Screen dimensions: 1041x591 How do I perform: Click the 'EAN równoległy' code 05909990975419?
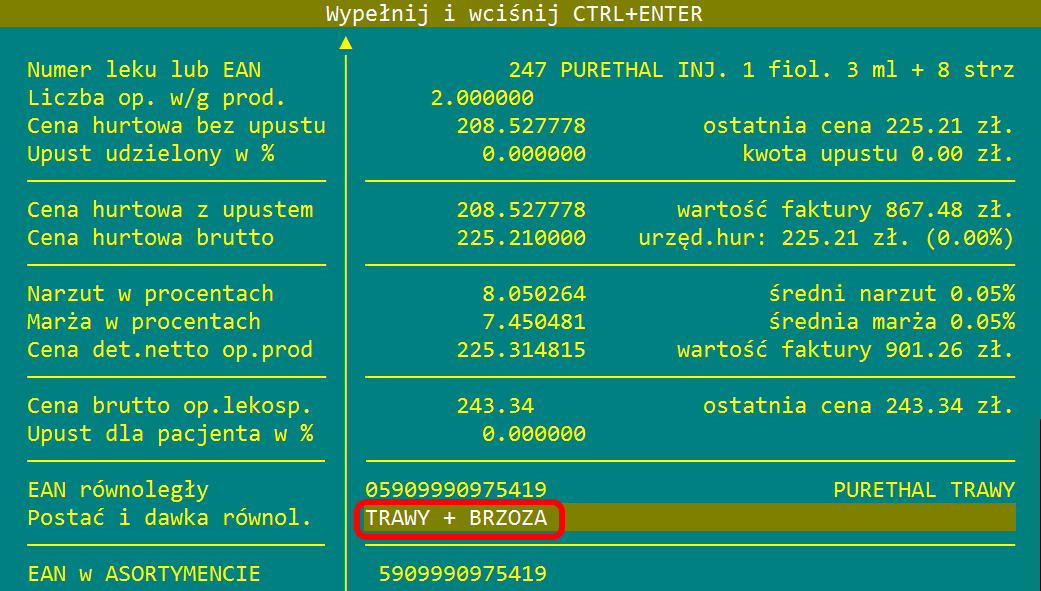click(x=456, y=490)
